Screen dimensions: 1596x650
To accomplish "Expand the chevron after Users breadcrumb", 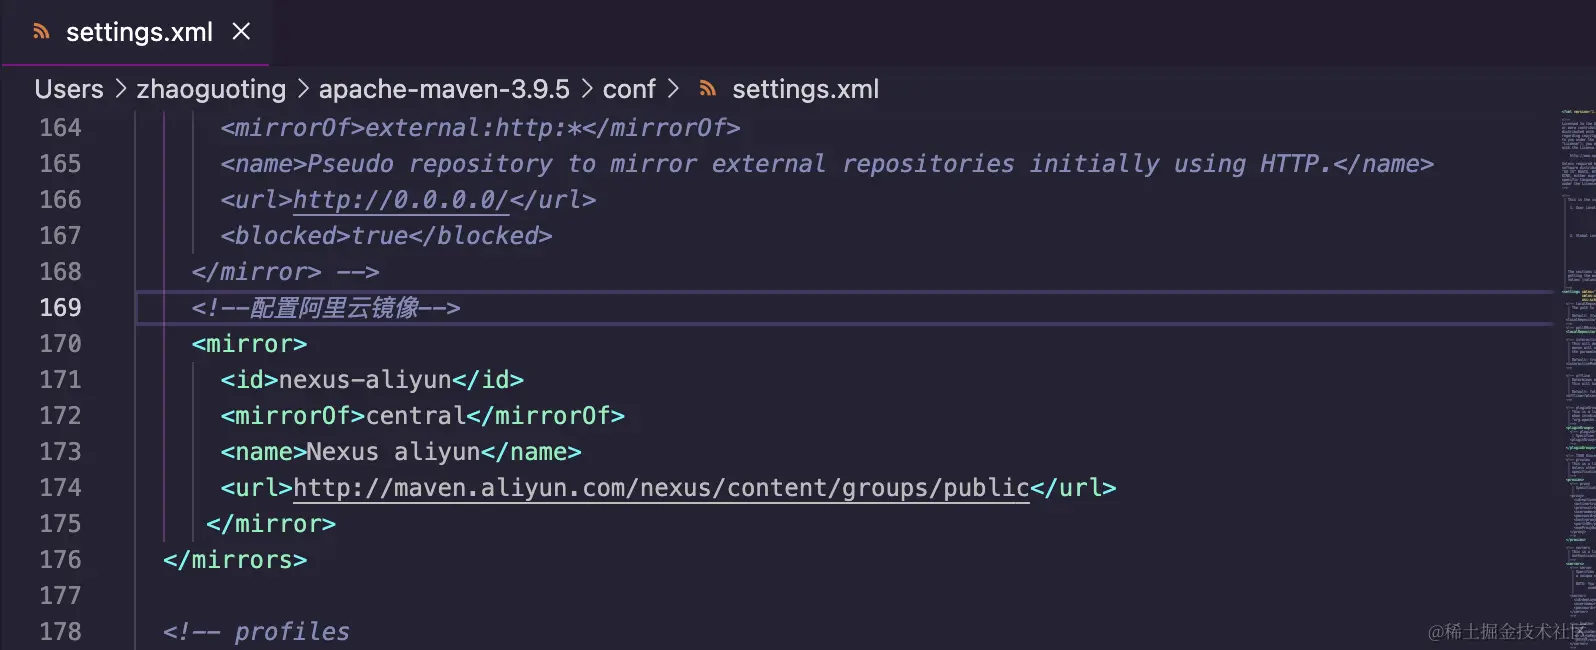I will 120,89.
